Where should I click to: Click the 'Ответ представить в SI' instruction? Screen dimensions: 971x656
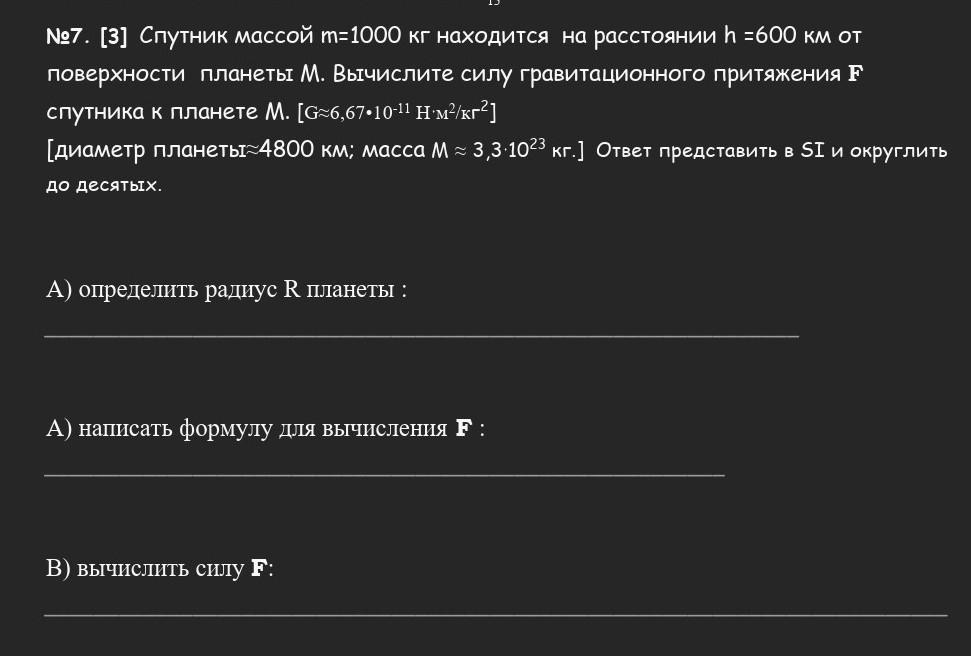pos(710,151)
